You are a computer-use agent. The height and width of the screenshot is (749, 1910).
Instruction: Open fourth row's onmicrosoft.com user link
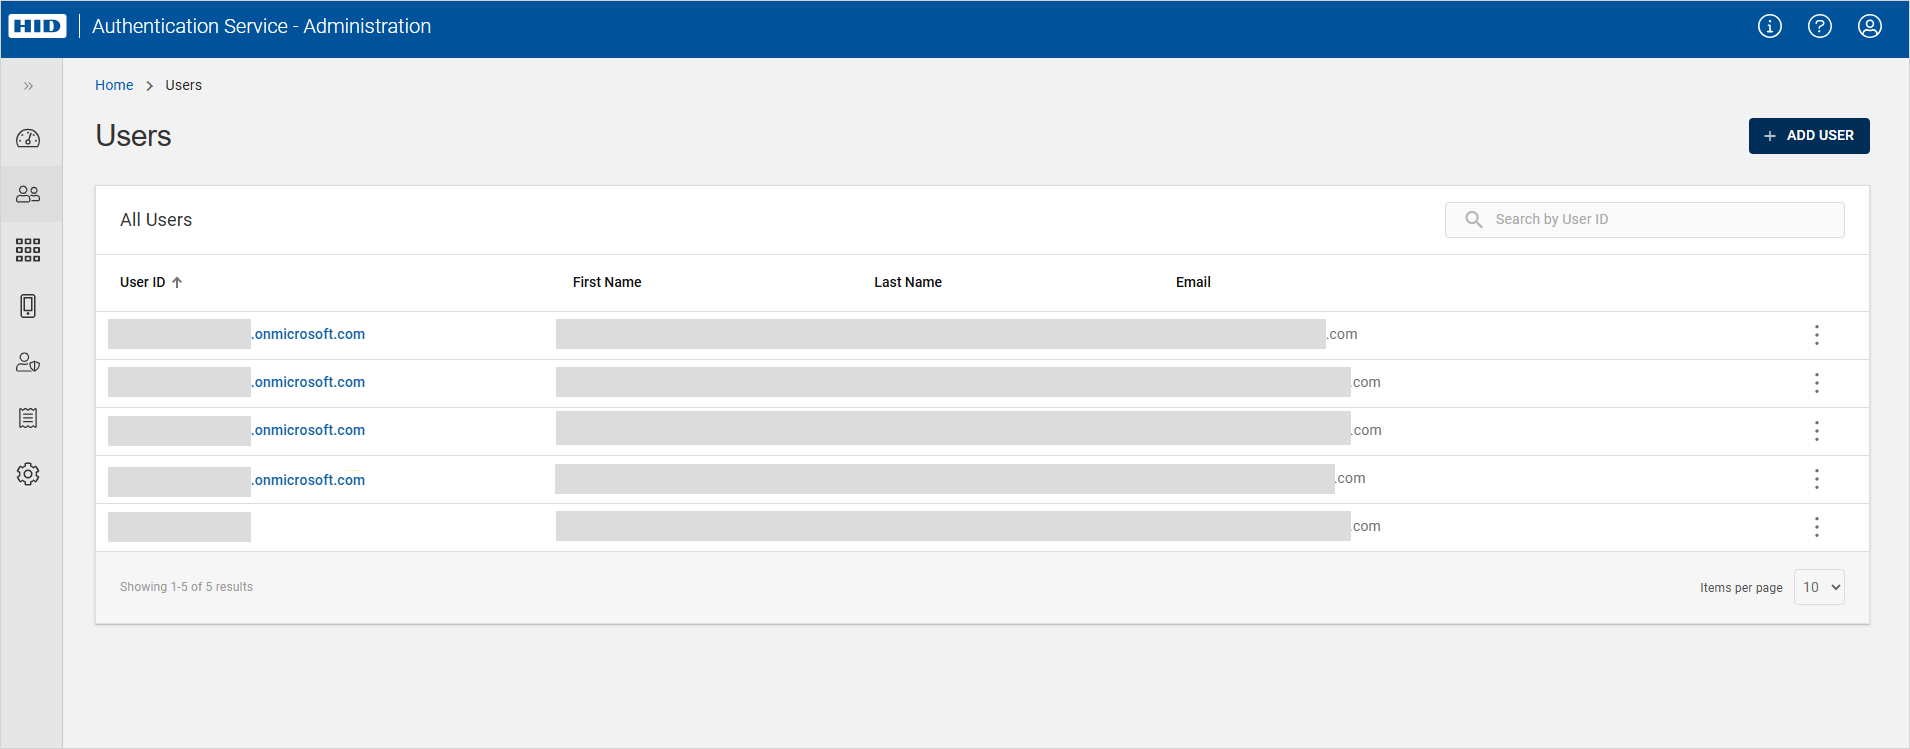308,480
